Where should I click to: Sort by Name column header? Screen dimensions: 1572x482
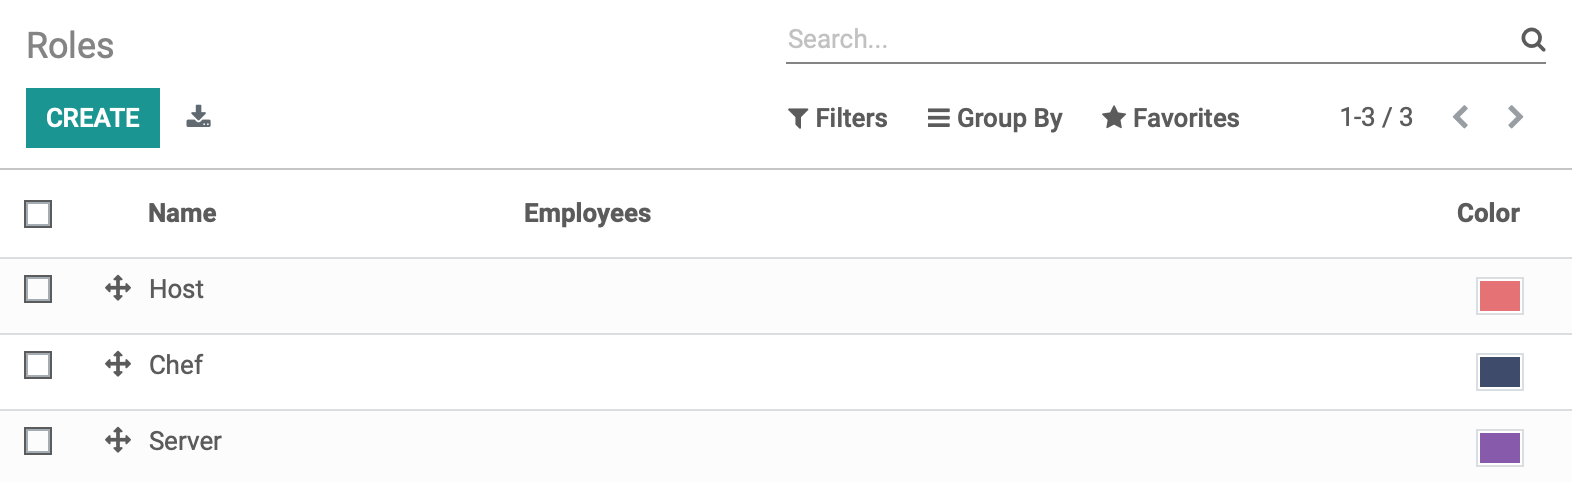182,213
